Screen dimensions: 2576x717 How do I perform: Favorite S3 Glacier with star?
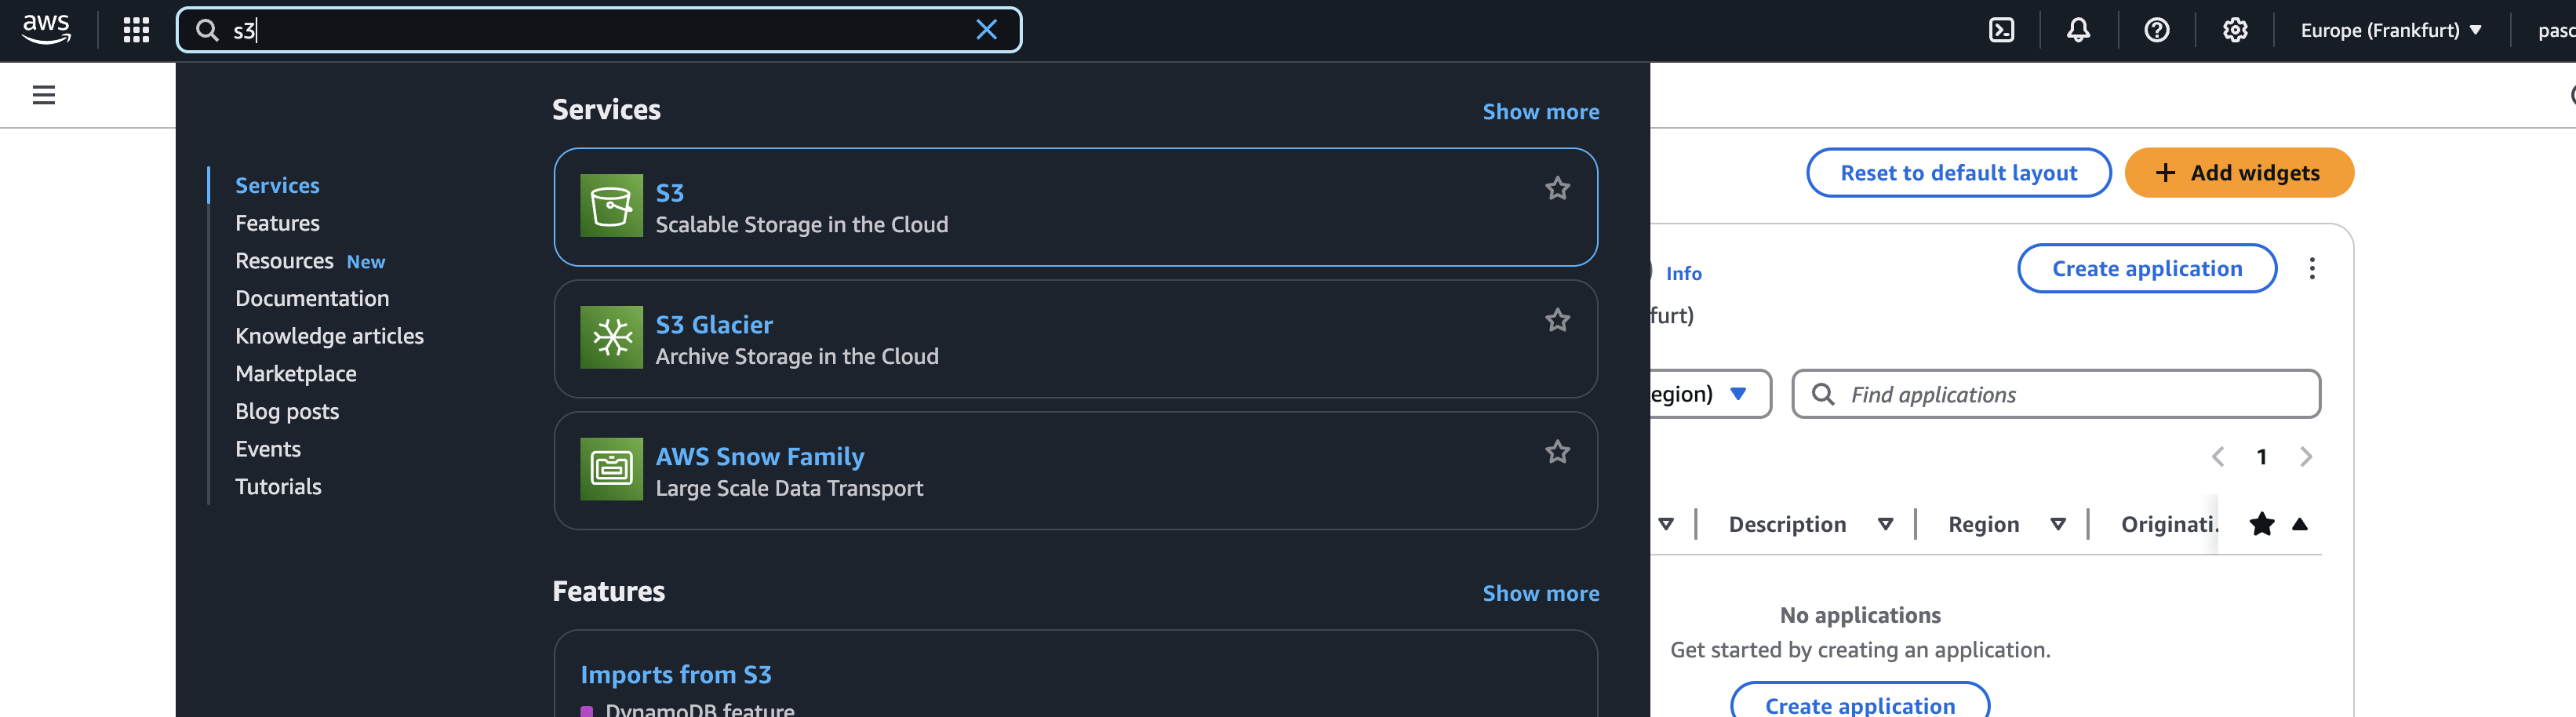click(1557, 320)
